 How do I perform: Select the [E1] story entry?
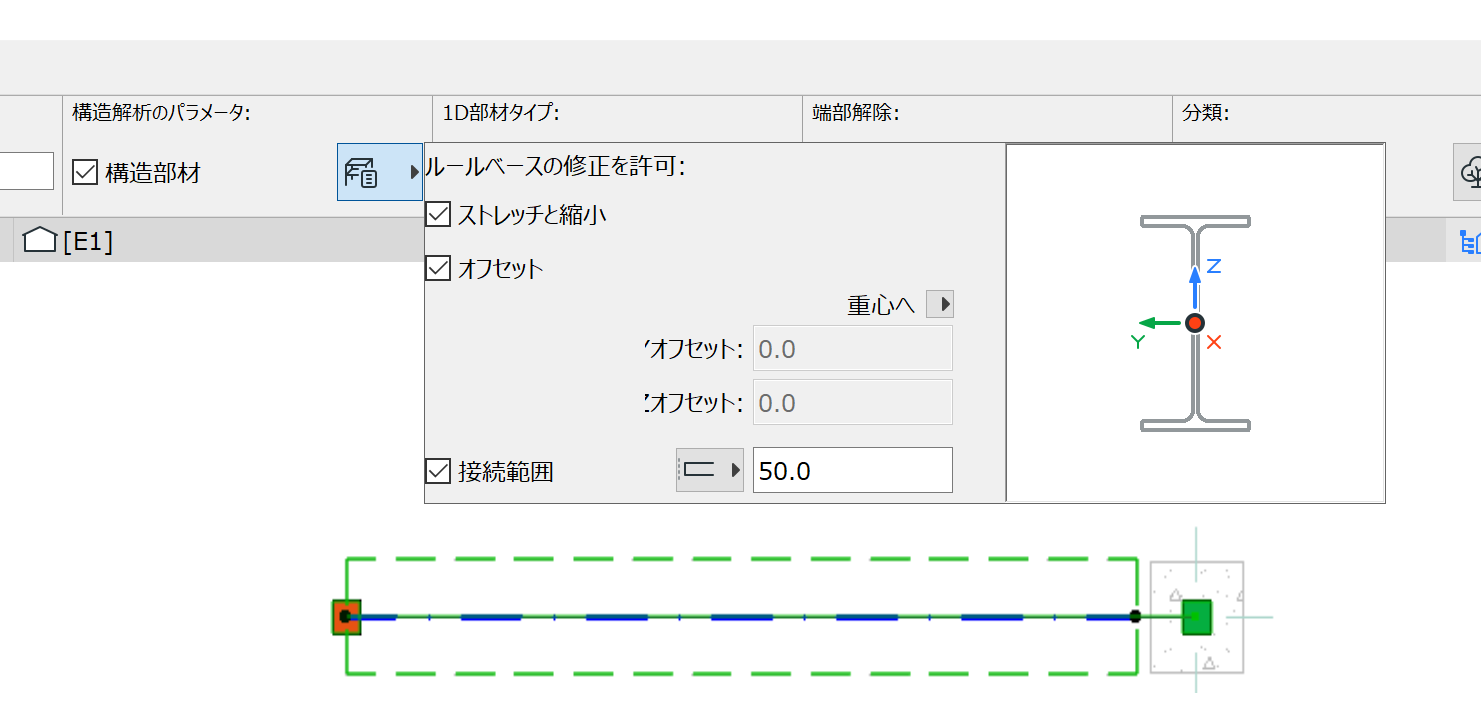click(x=85, y=239)
